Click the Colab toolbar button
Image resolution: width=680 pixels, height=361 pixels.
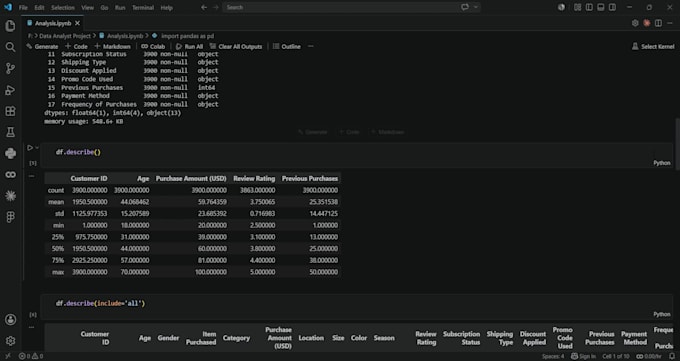pyautogui.click(x=153, y=46)
